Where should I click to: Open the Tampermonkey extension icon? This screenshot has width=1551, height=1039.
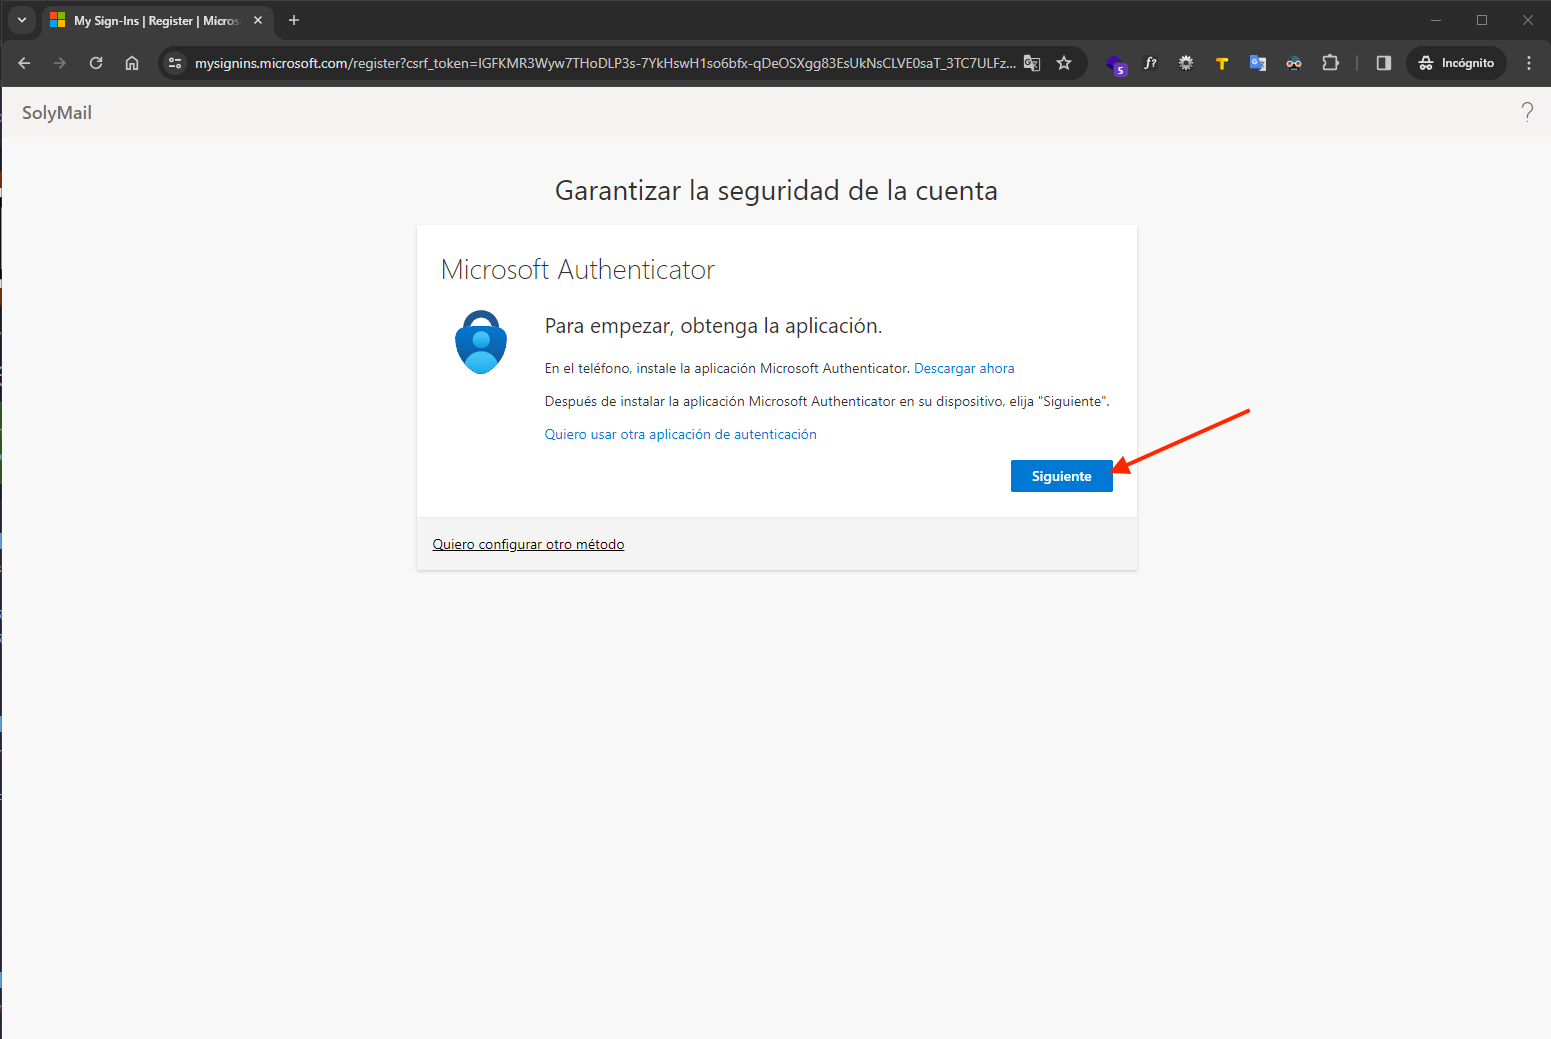point(1221,63)
